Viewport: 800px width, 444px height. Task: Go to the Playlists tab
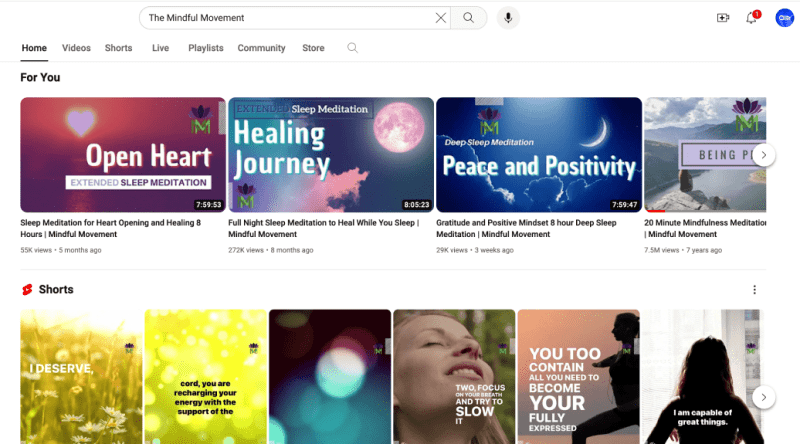(x=206, y=48)
